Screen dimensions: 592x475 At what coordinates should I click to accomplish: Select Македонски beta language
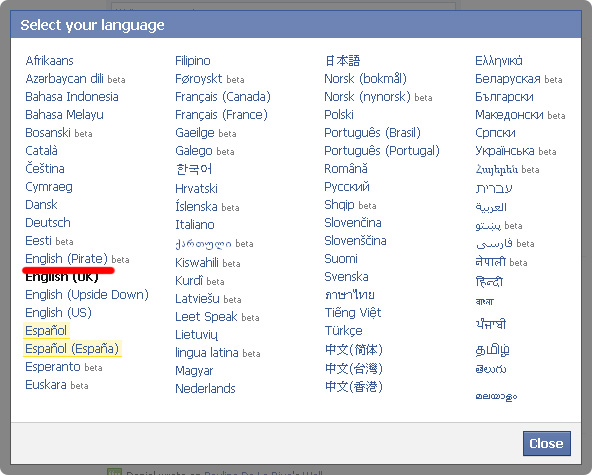pos(509,114)
